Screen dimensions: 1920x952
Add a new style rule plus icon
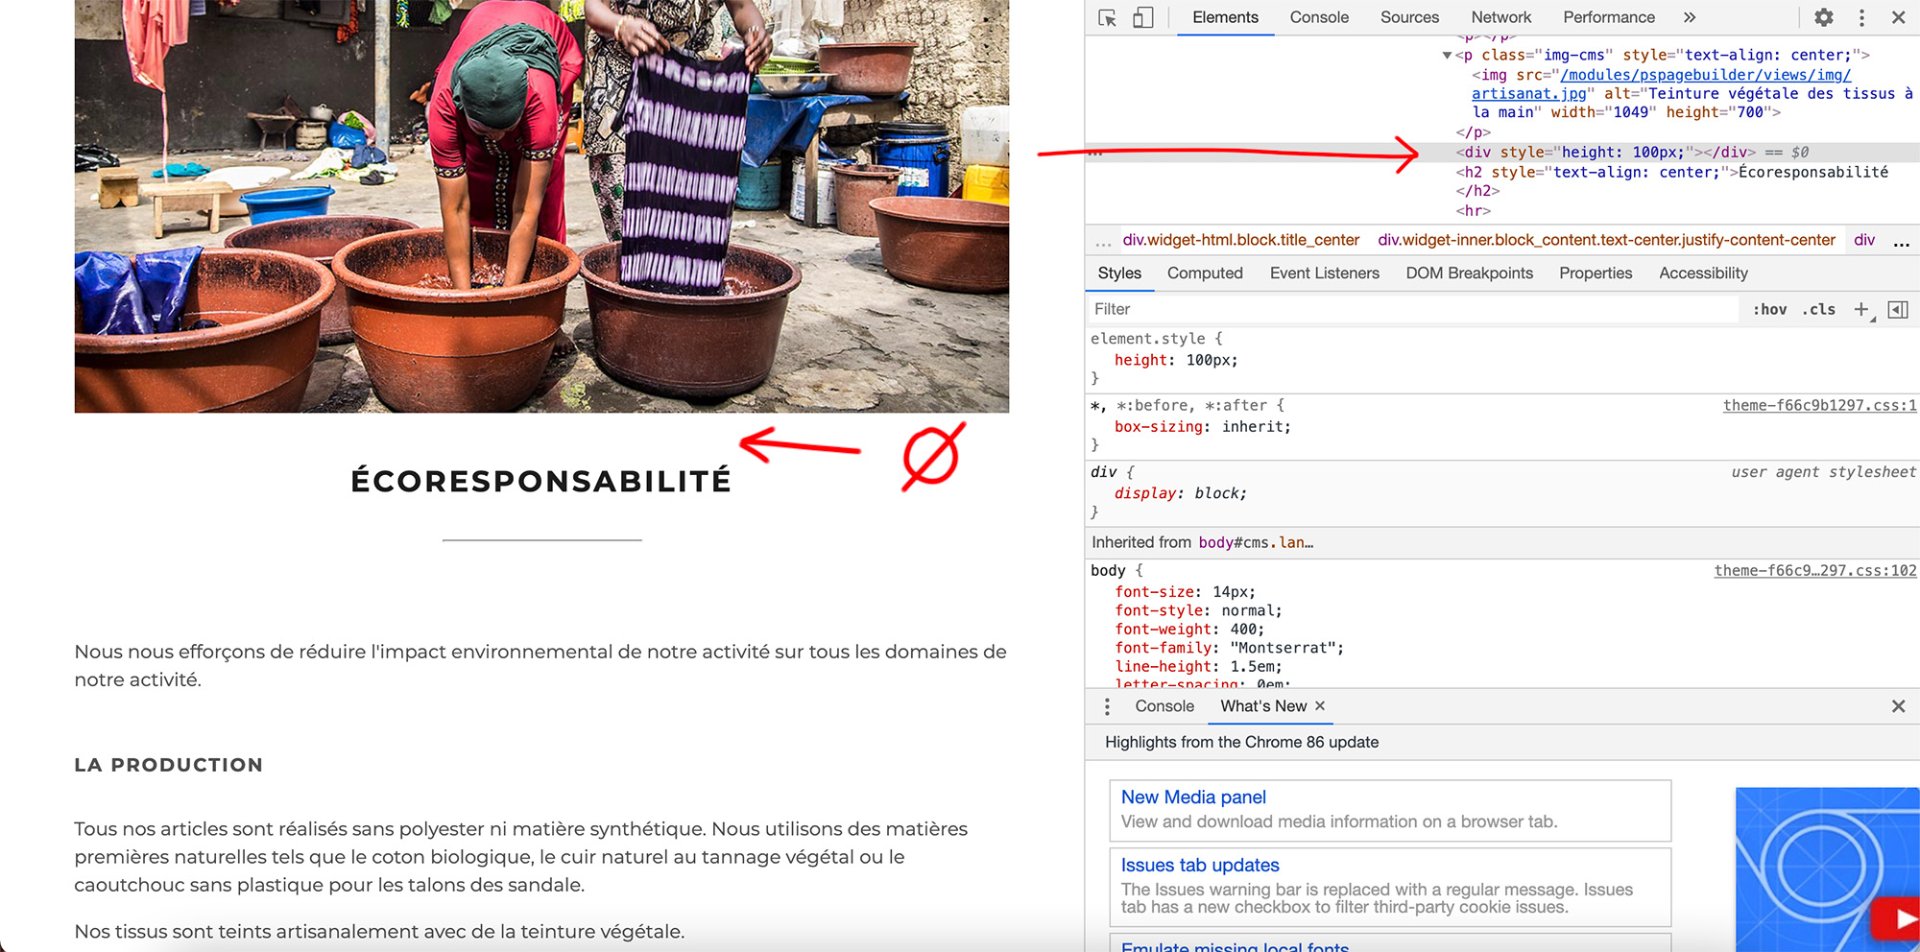tap(1861, 310)
